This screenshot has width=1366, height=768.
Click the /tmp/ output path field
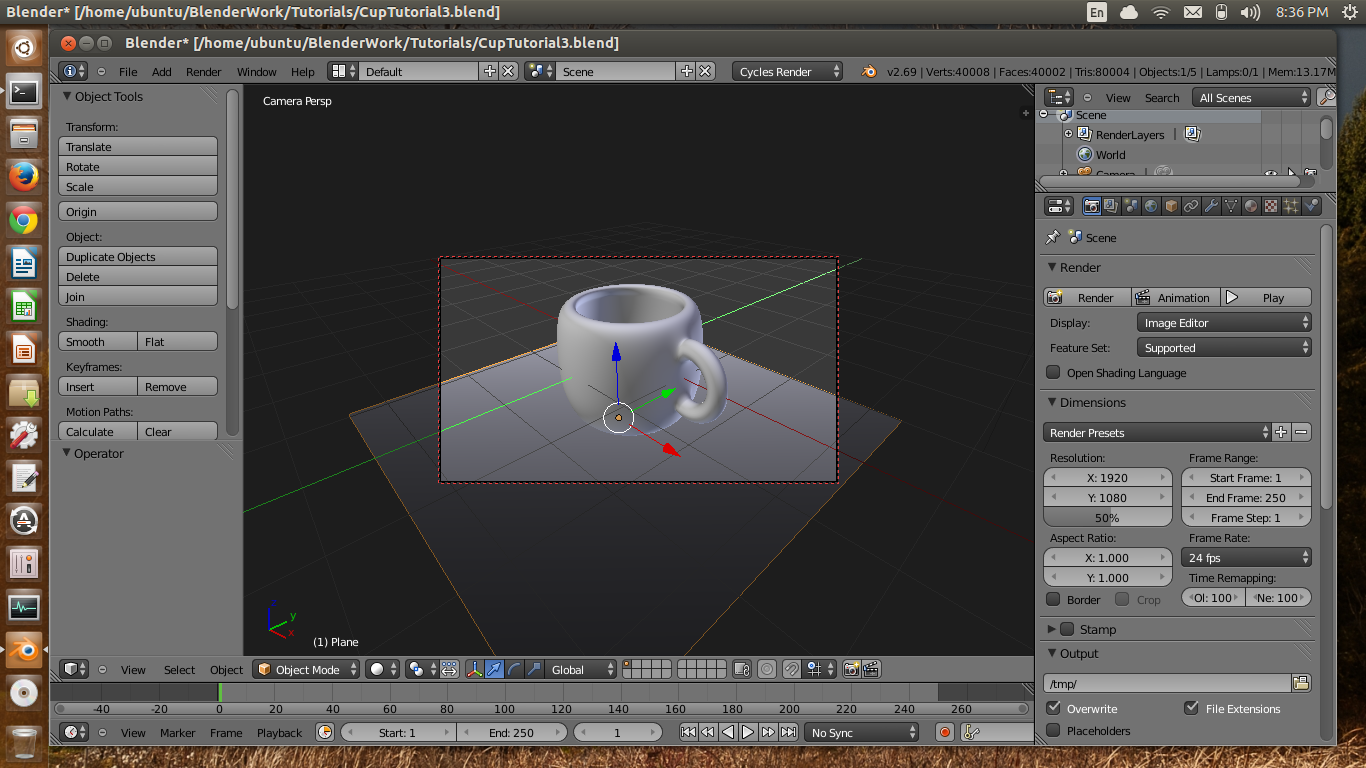tap(1167, 683)
